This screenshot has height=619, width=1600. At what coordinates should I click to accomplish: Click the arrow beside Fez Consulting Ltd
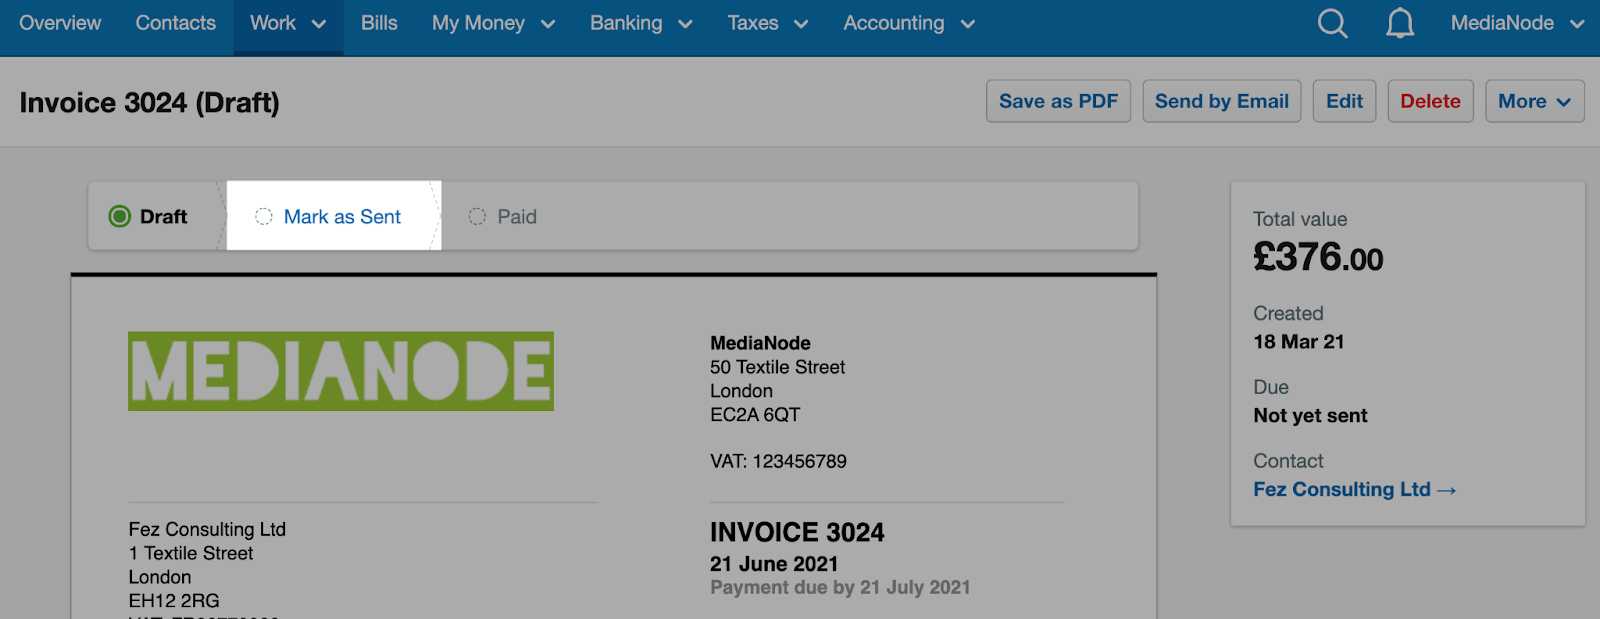tap(1446, 490)
